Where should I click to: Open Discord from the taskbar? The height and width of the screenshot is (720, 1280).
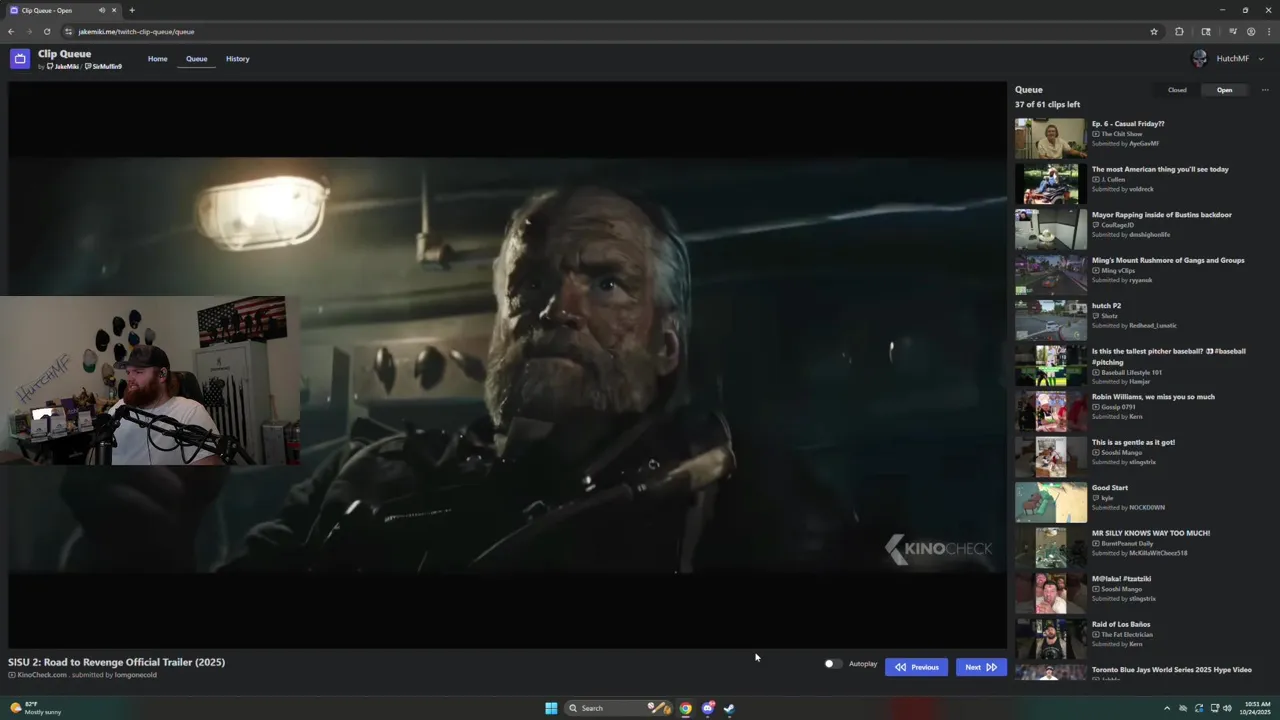pyautogui.click(x=708, y=708)
